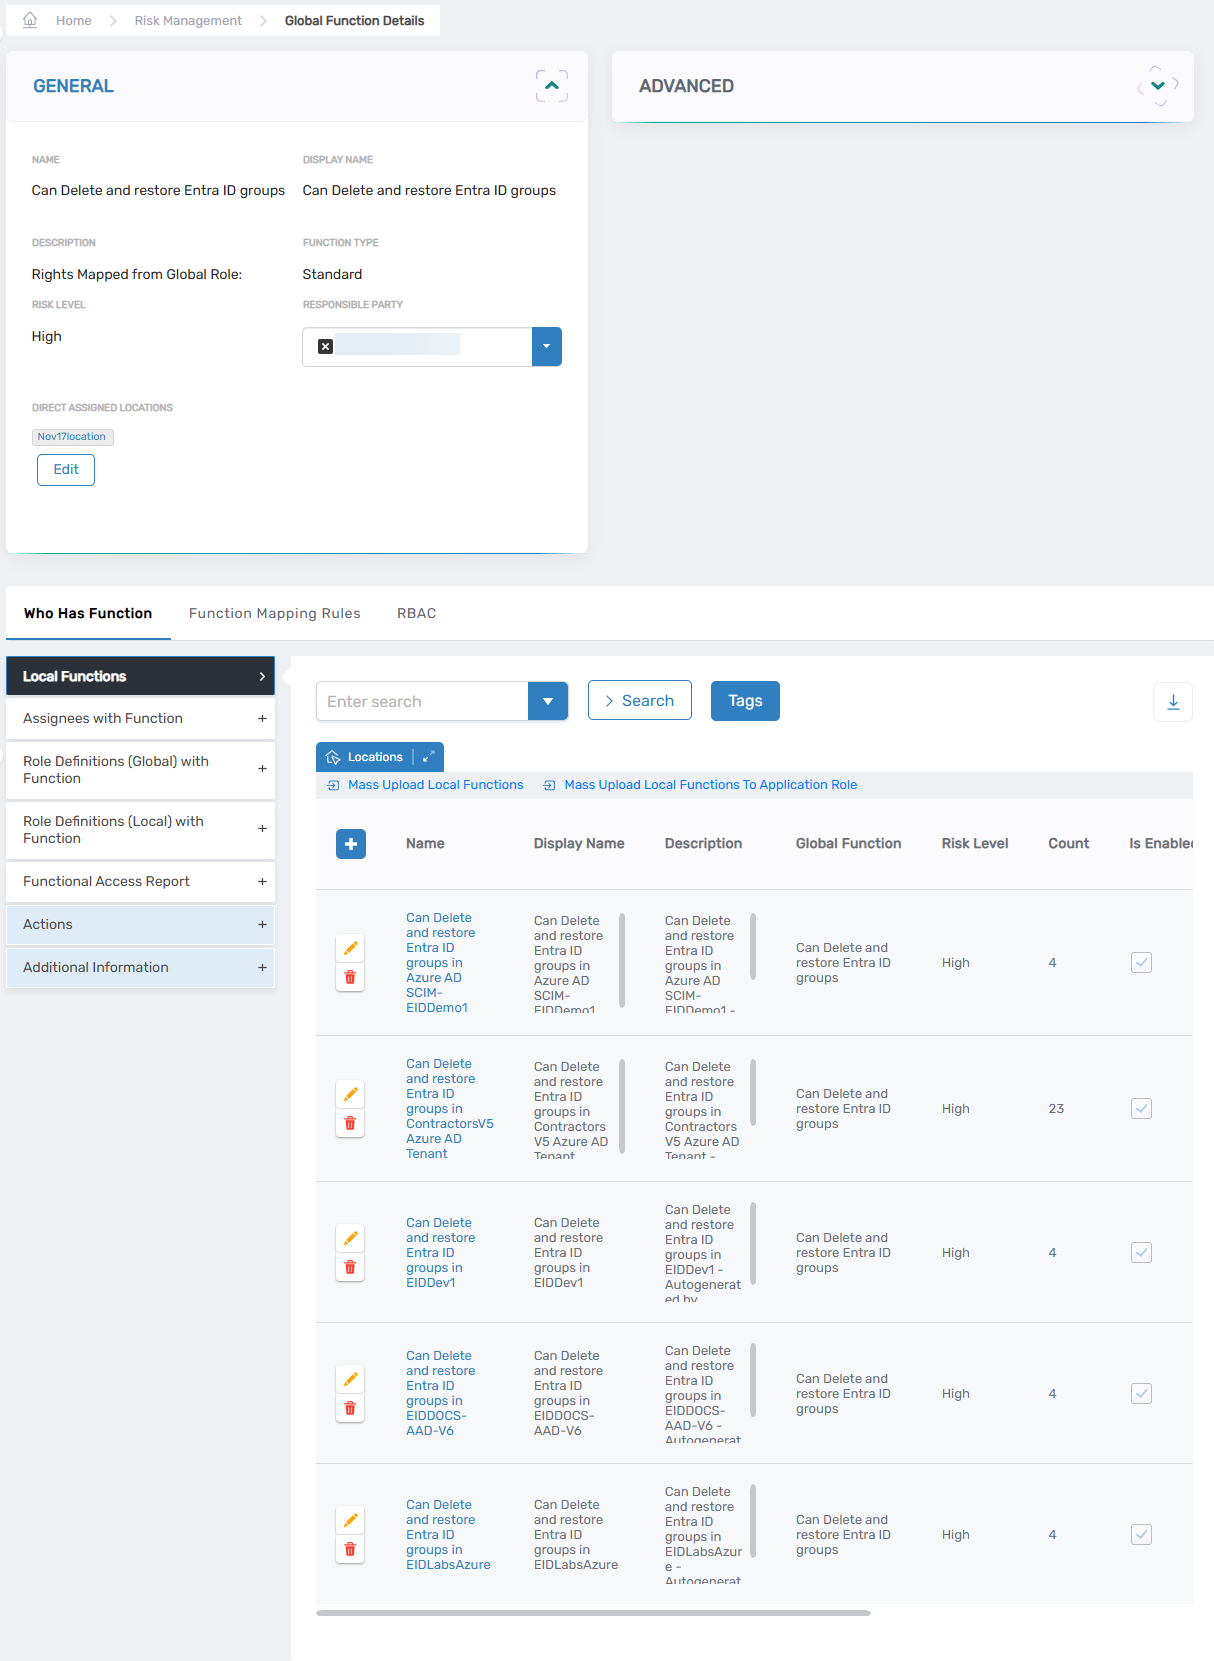Edit the Azure AD SCIM-EIDDemo1 row pencil icon

(x=350, y=948)
